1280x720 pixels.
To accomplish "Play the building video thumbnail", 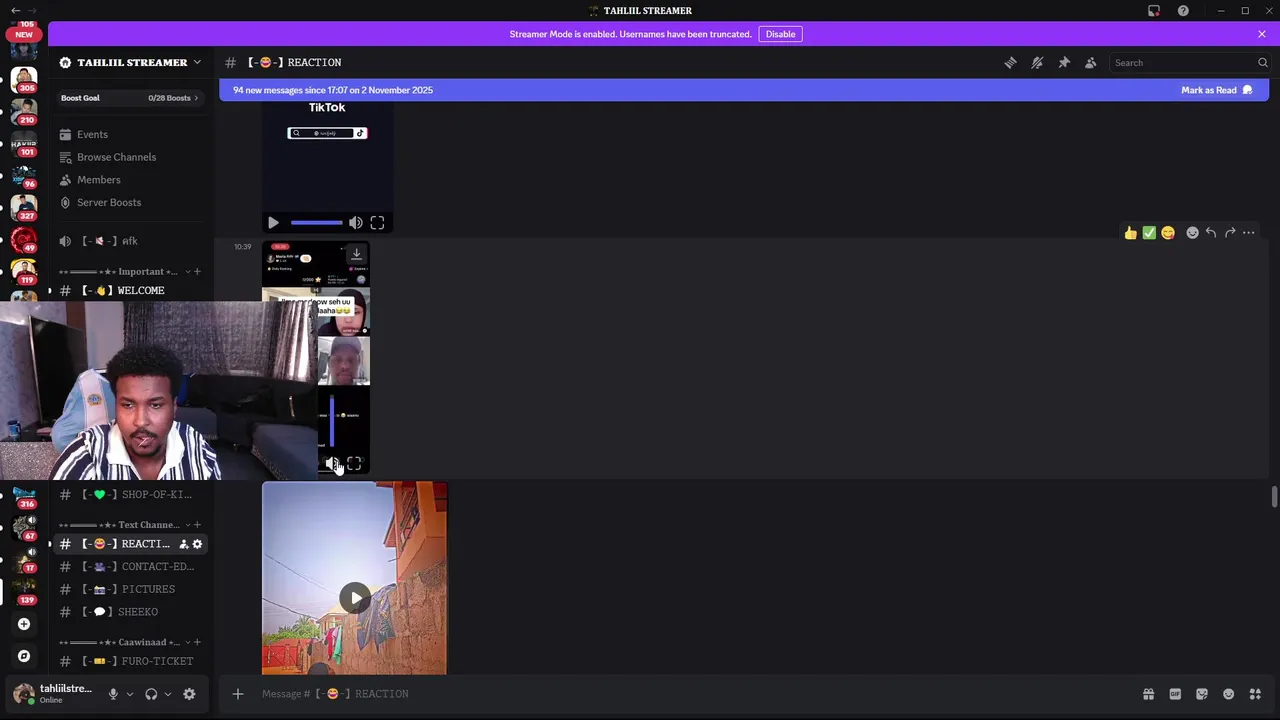I will (355, 598).
